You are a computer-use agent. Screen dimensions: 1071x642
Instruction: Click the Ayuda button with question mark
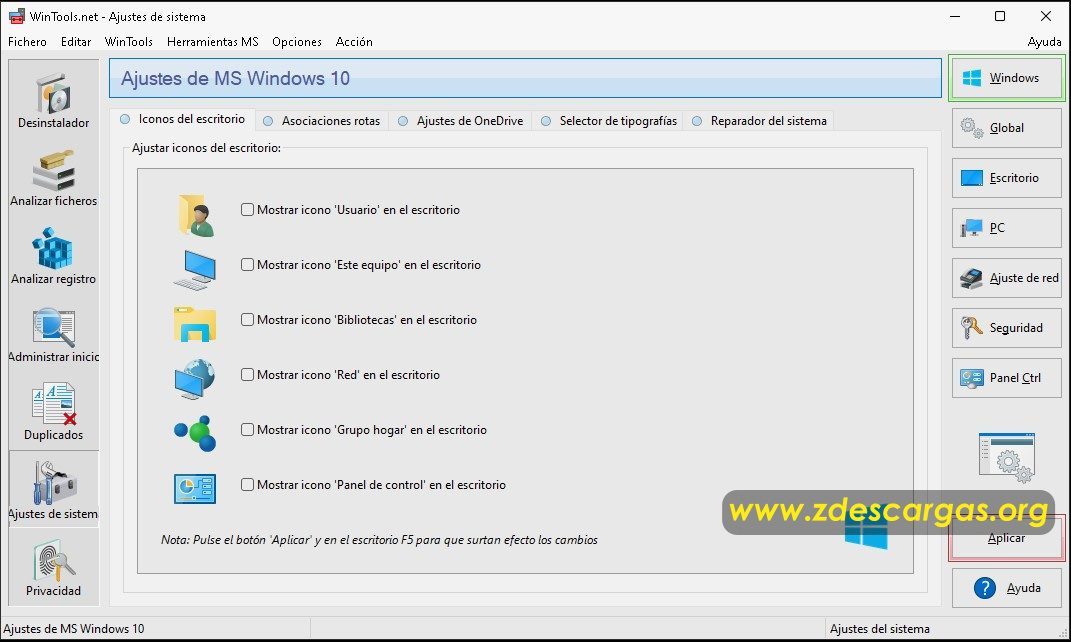[1006, 587]
